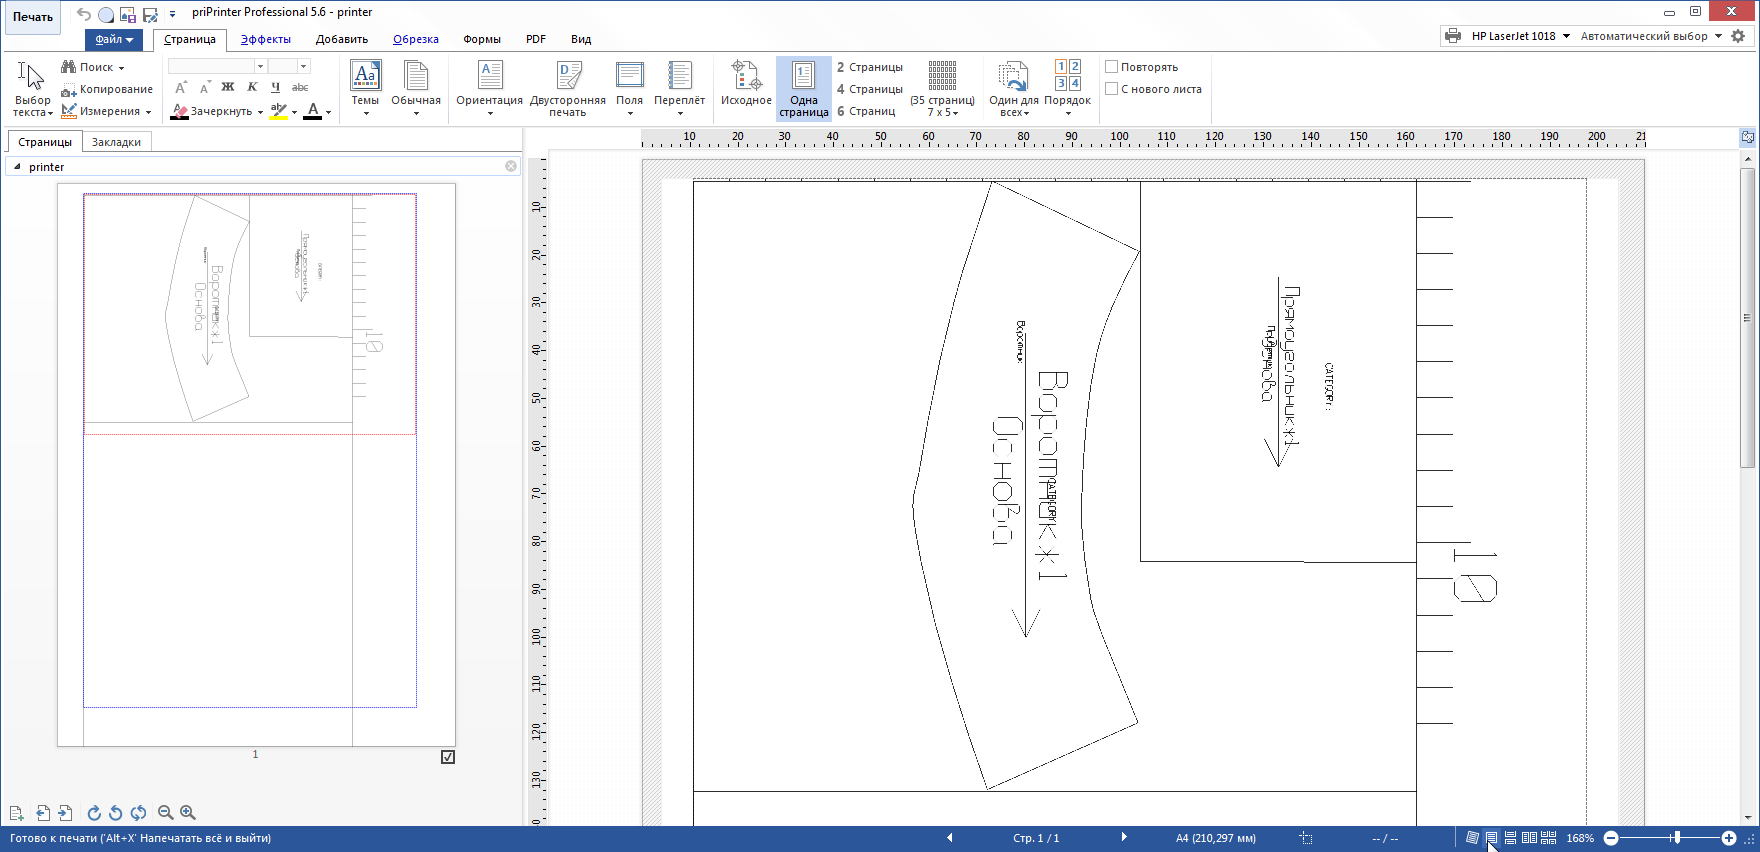Click the Поля margins icon

(x=629, y=77)
